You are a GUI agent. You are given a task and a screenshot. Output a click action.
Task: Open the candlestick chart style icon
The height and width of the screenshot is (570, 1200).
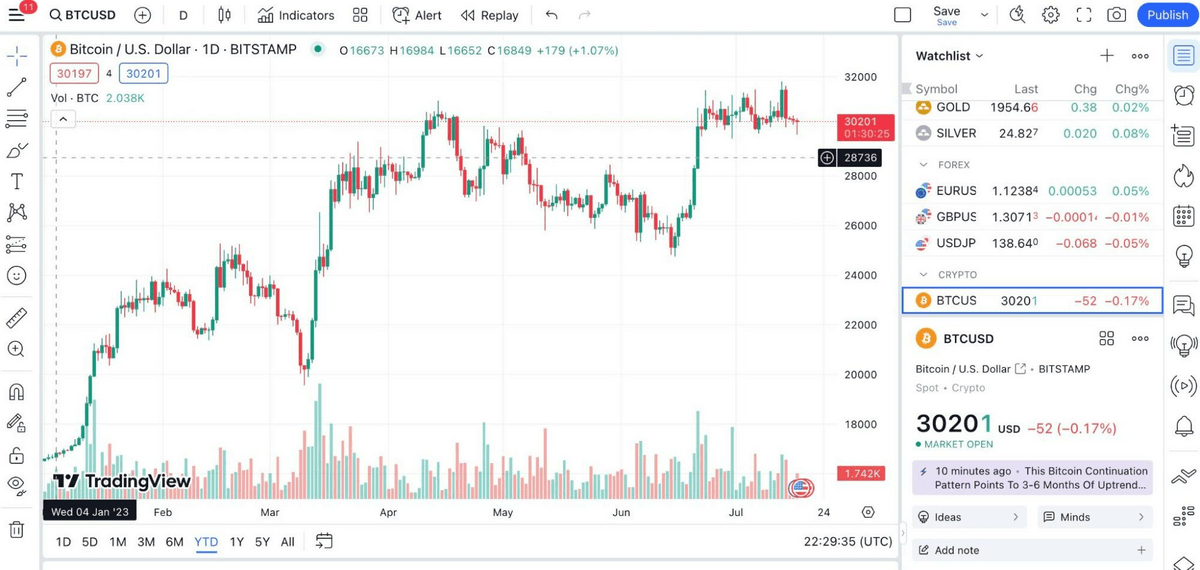[x=224, y=15]
